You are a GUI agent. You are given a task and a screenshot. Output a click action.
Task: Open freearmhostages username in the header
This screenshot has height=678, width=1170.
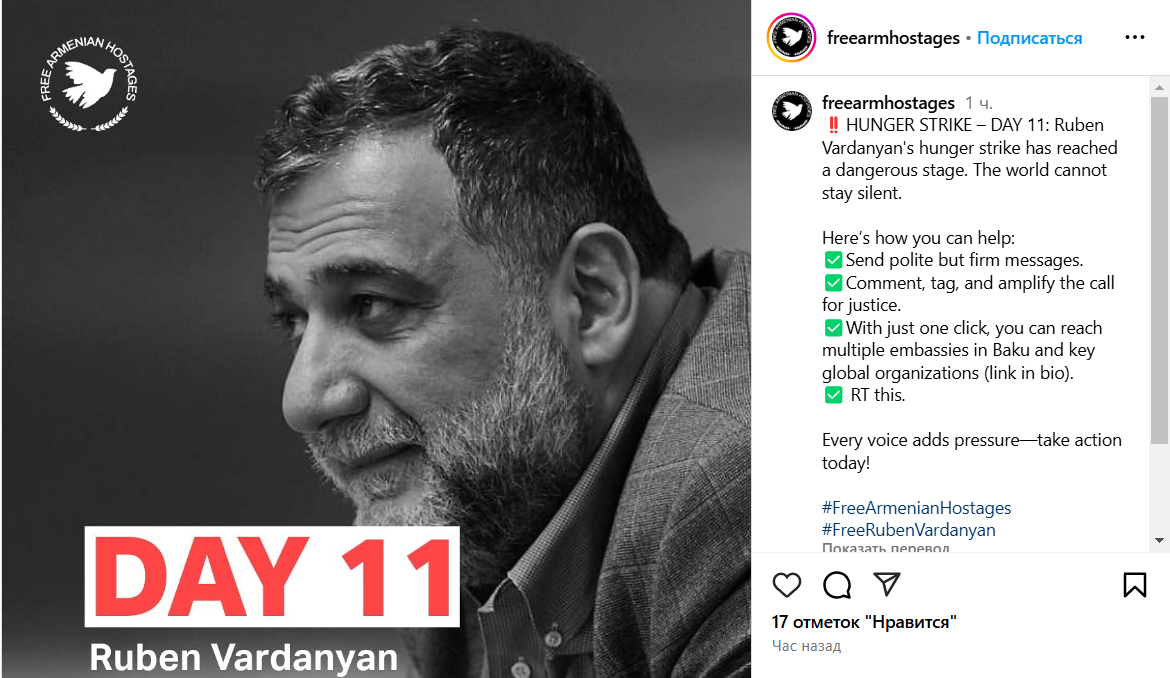tap(893, 38)
